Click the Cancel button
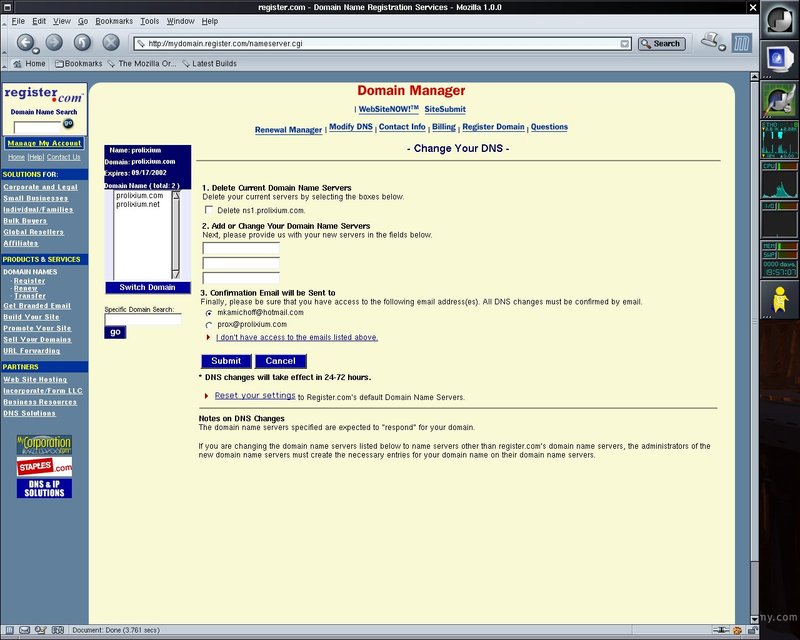The width and height of the screenshot is (800, 640). pyautogui.click(x=281, y=361)
